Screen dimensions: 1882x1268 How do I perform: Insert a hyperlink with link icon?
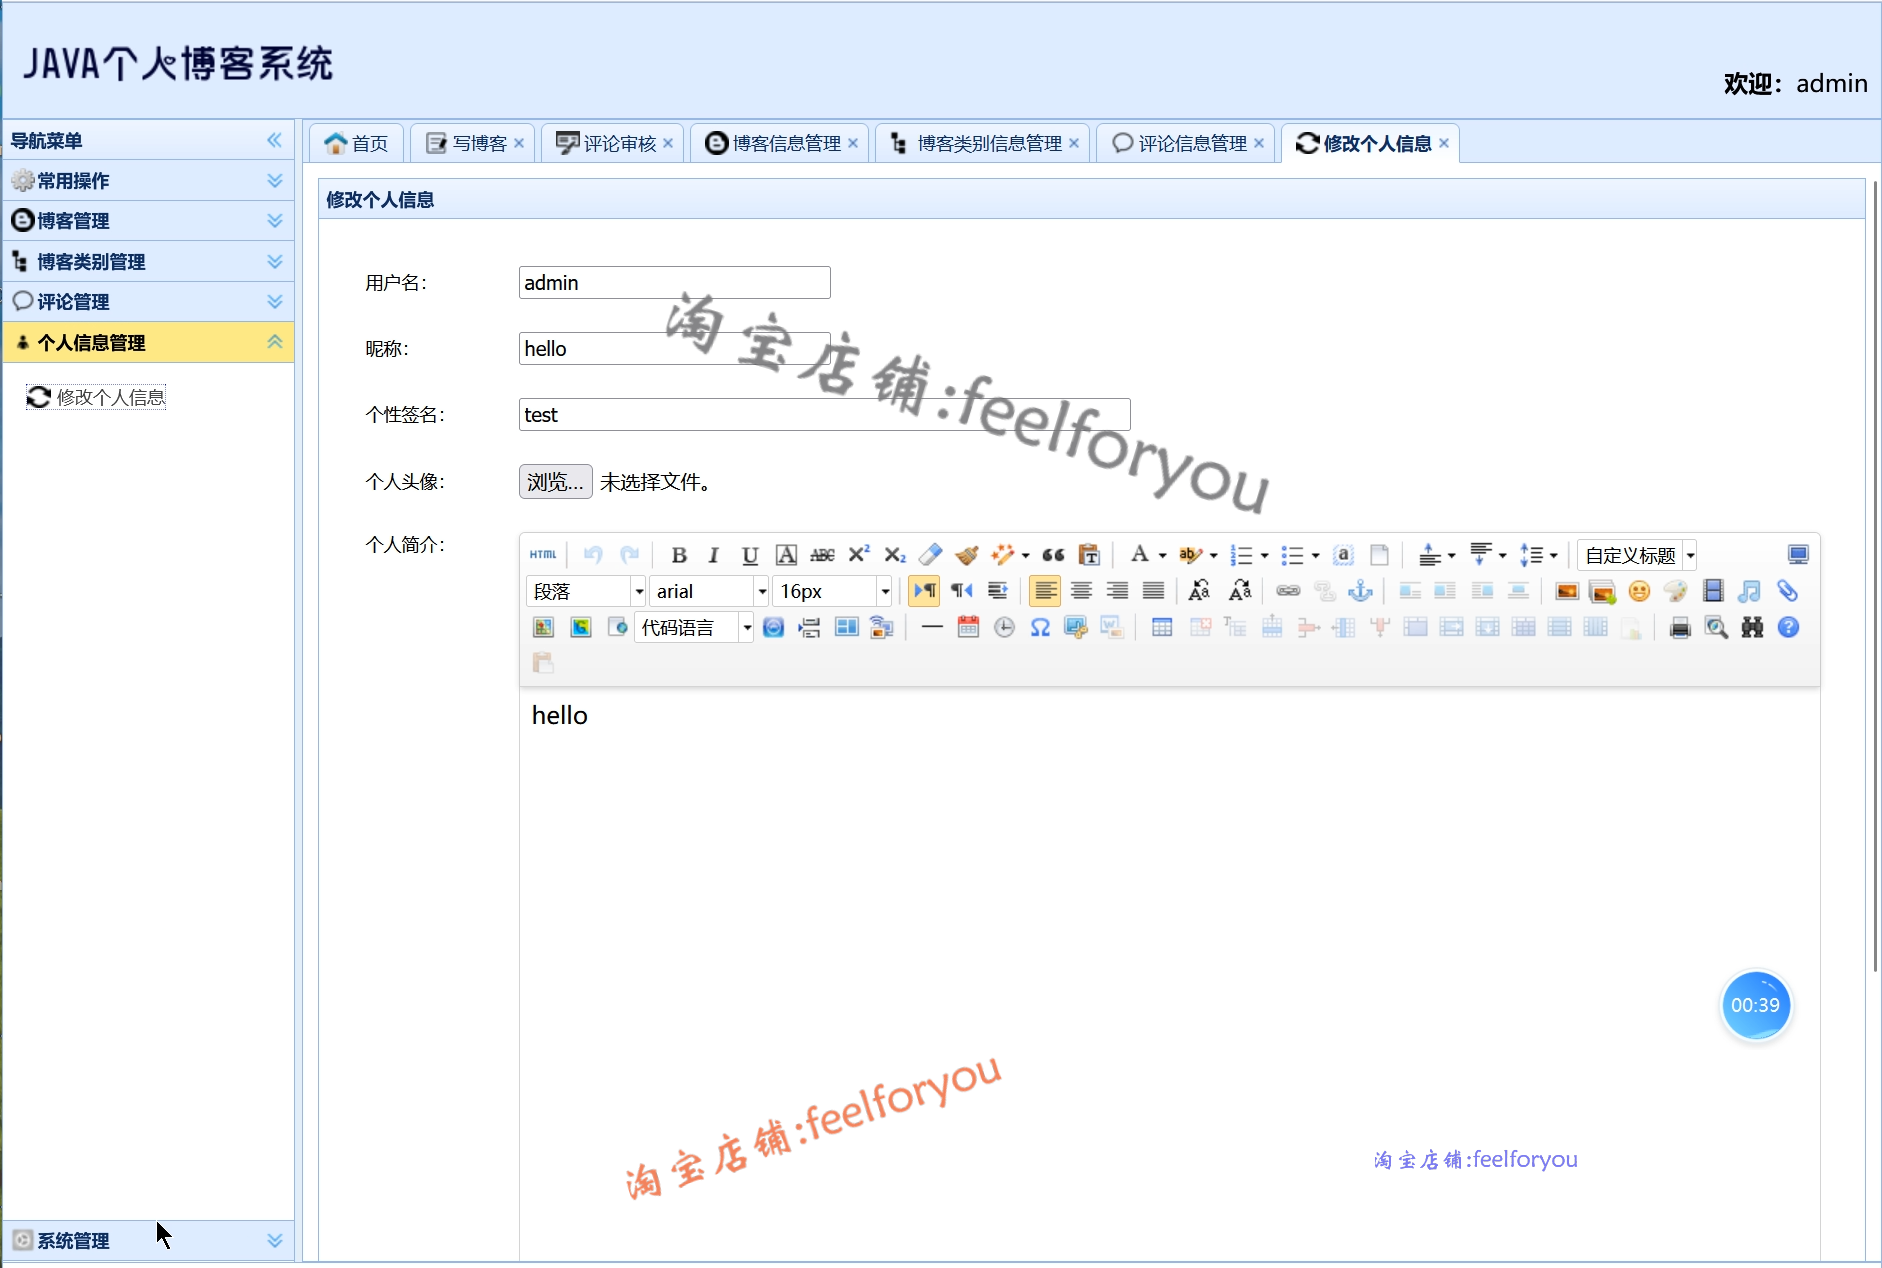coord(1288,591)
